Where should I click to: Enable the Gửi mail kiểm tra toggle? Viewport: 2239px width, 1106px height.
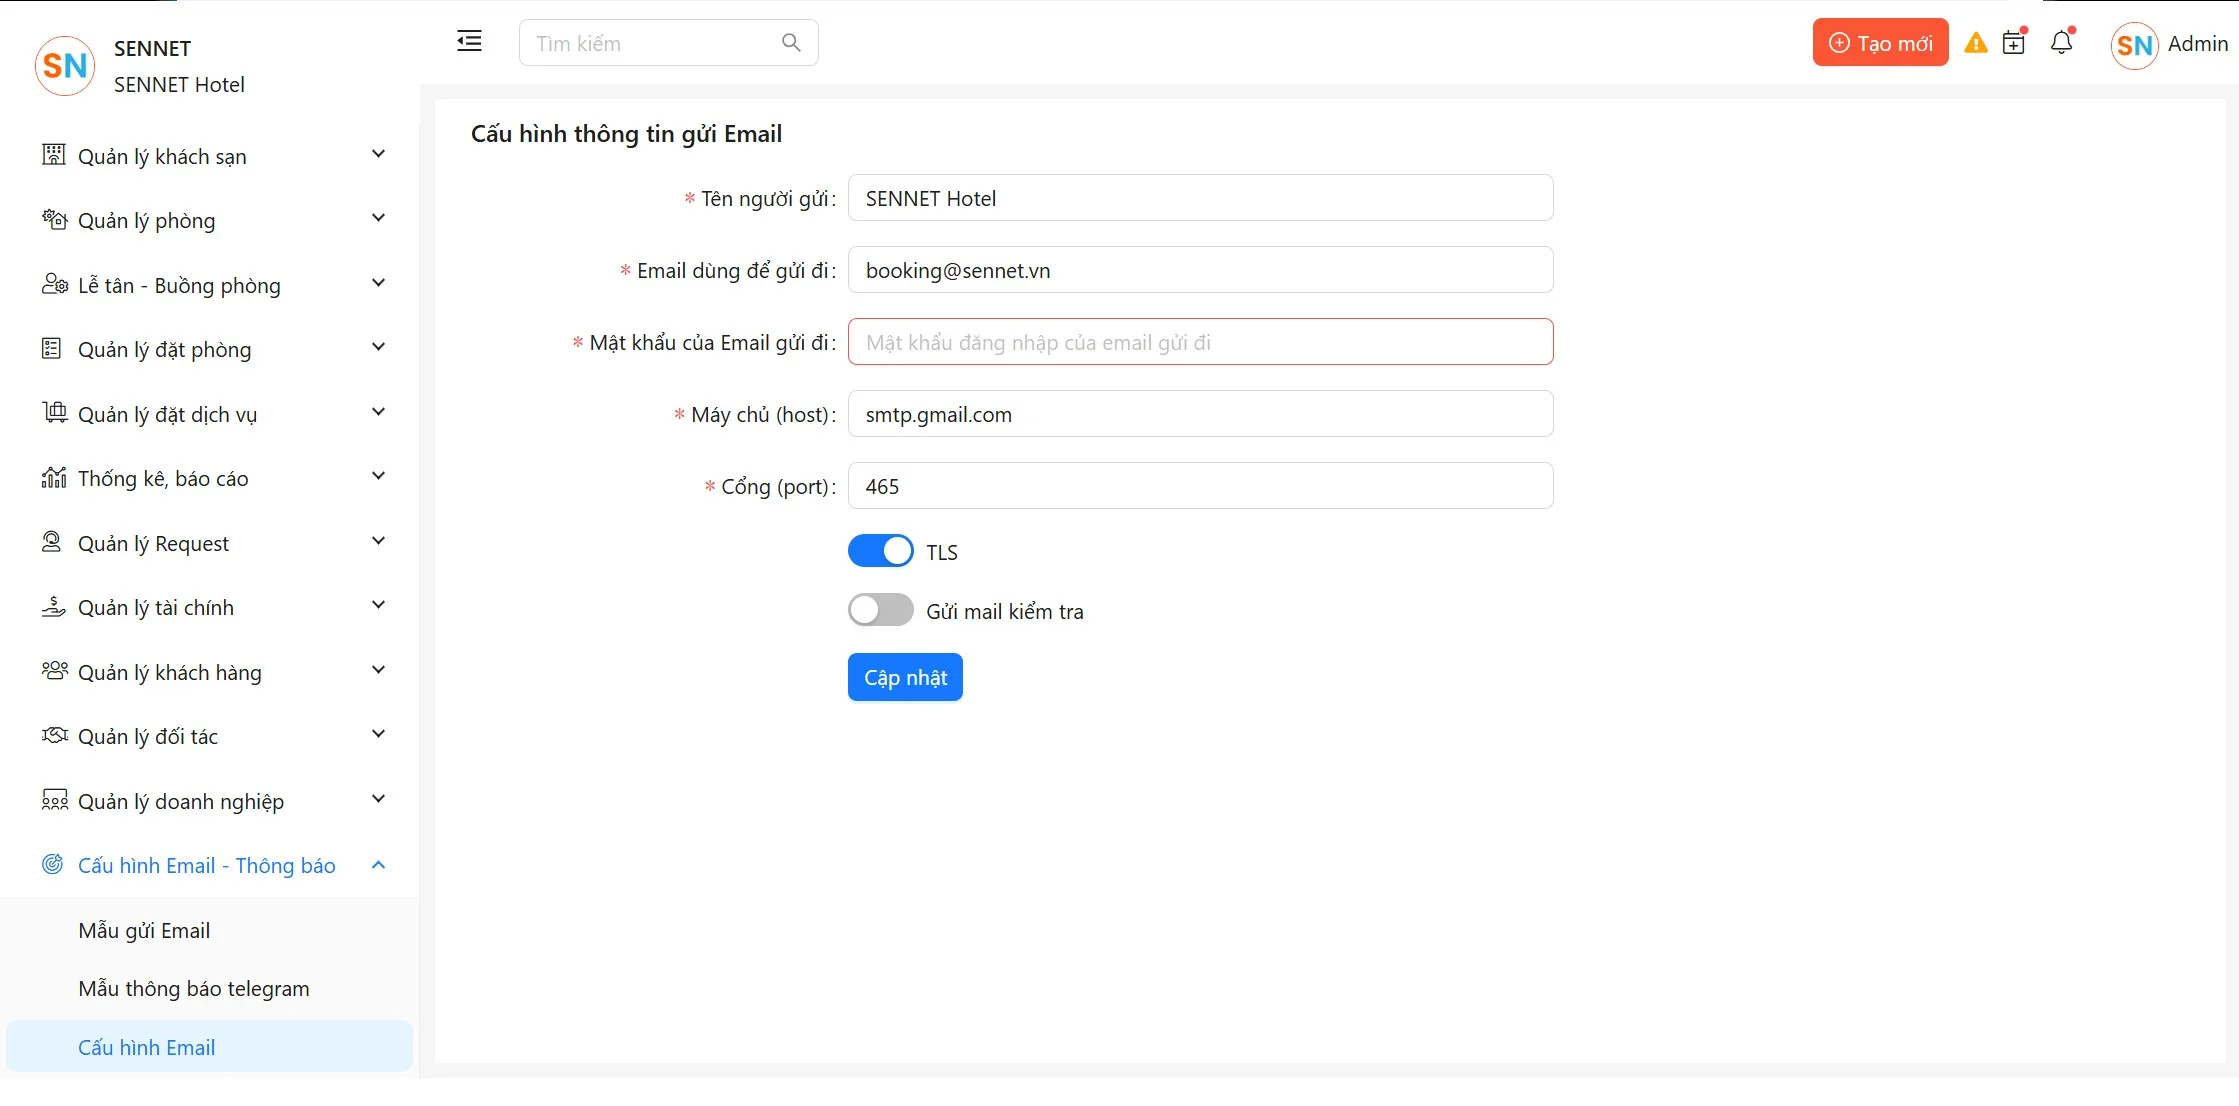pos(880,610)
